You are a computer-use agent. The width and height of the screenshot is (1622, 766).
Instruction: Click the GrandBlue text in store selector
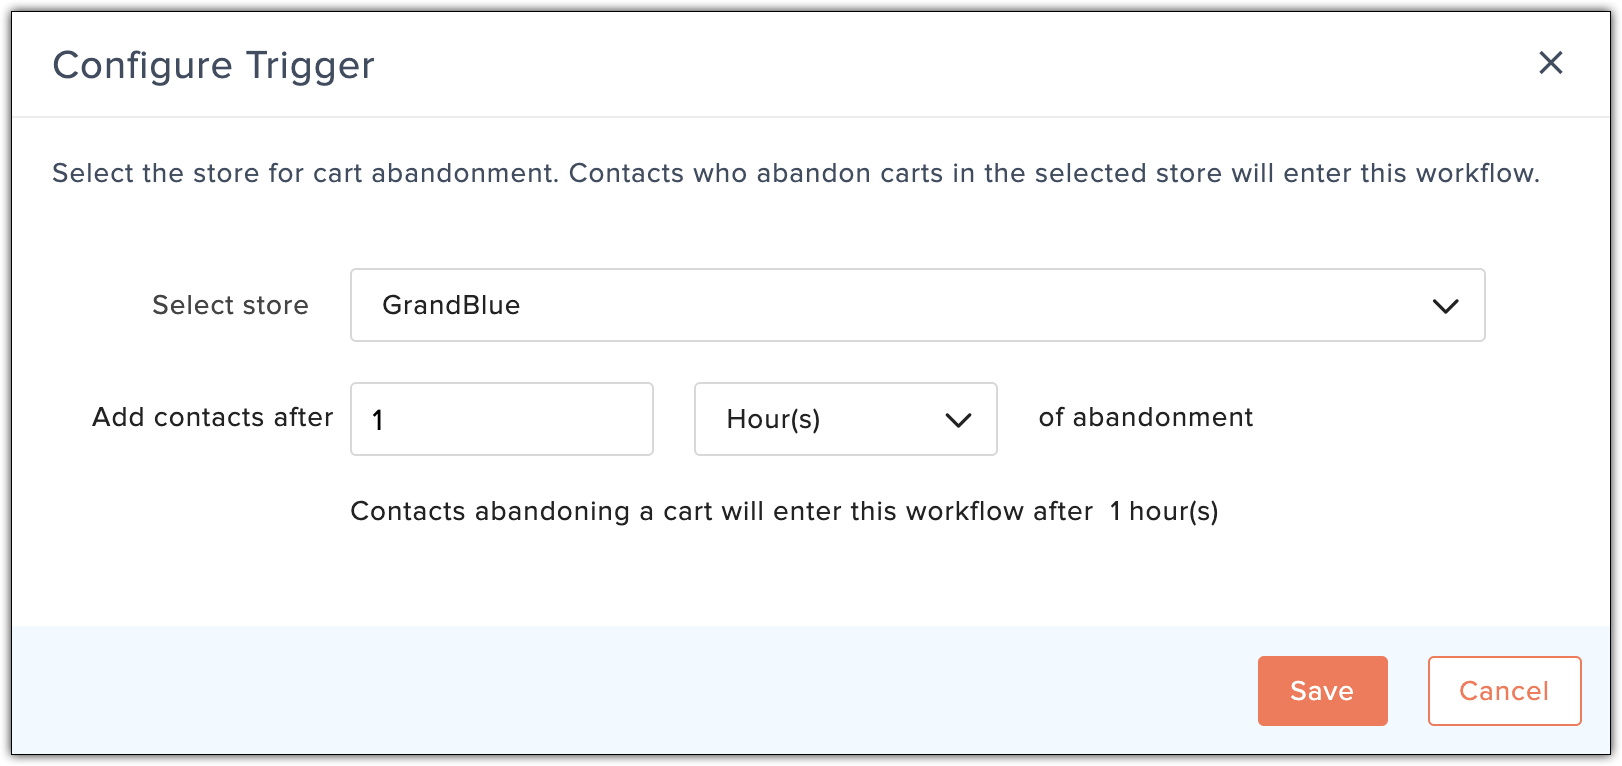(451, 305)
